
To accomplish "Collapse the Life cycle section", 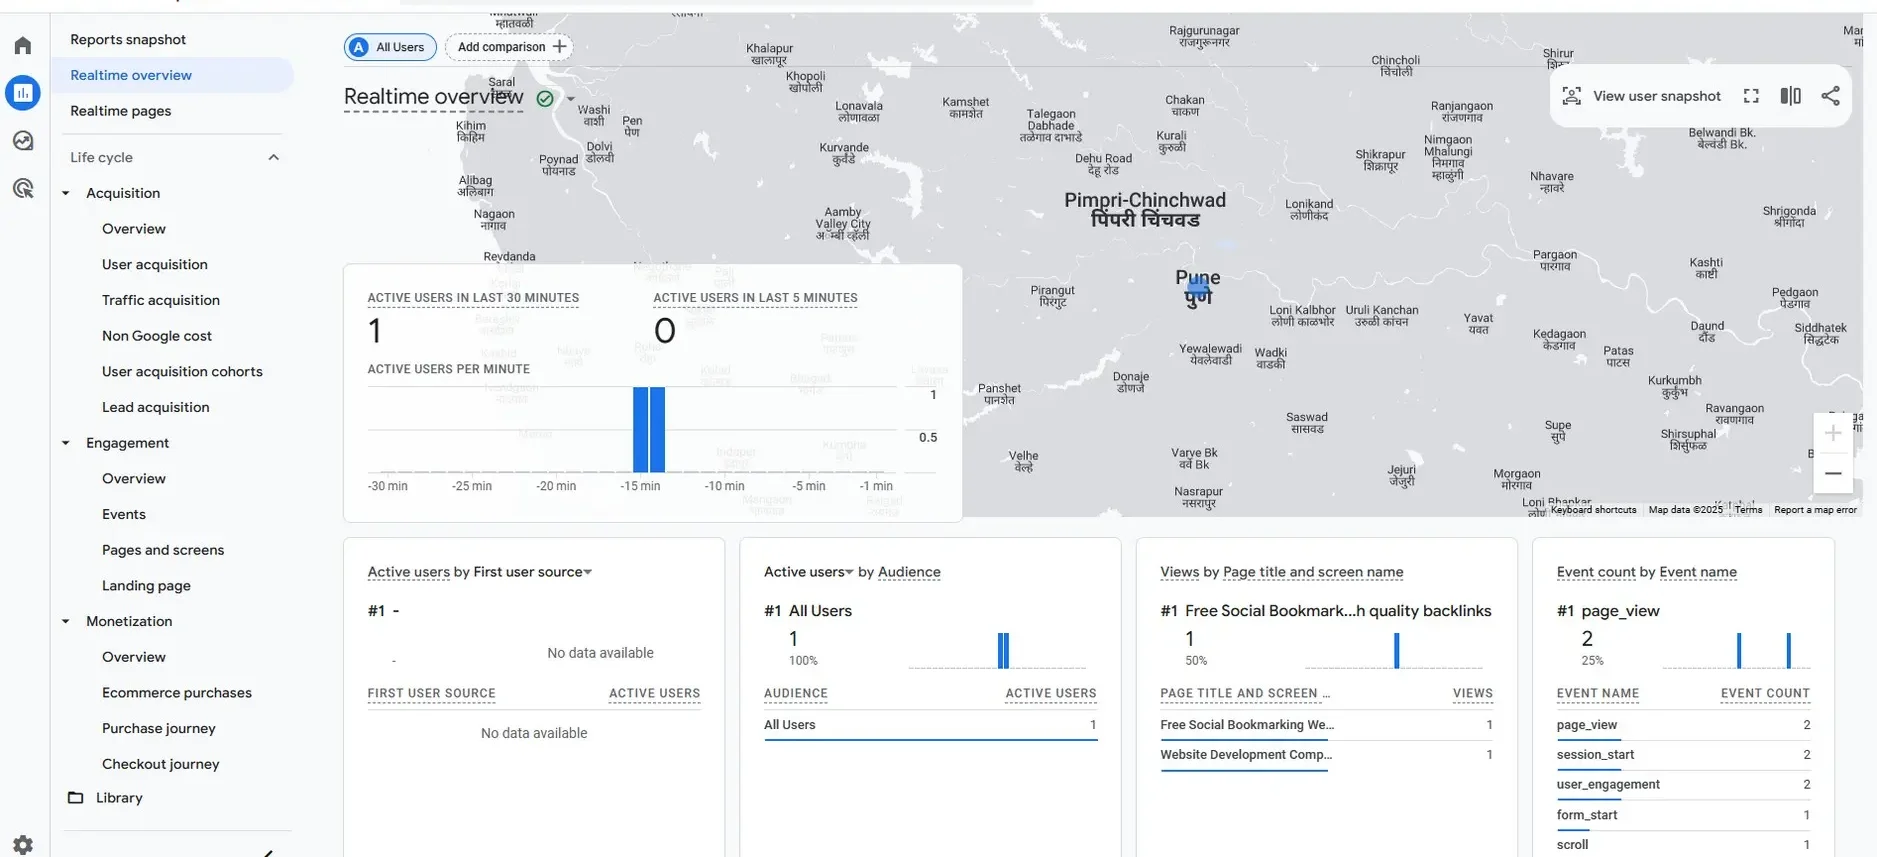I will [x=273, y=157].
